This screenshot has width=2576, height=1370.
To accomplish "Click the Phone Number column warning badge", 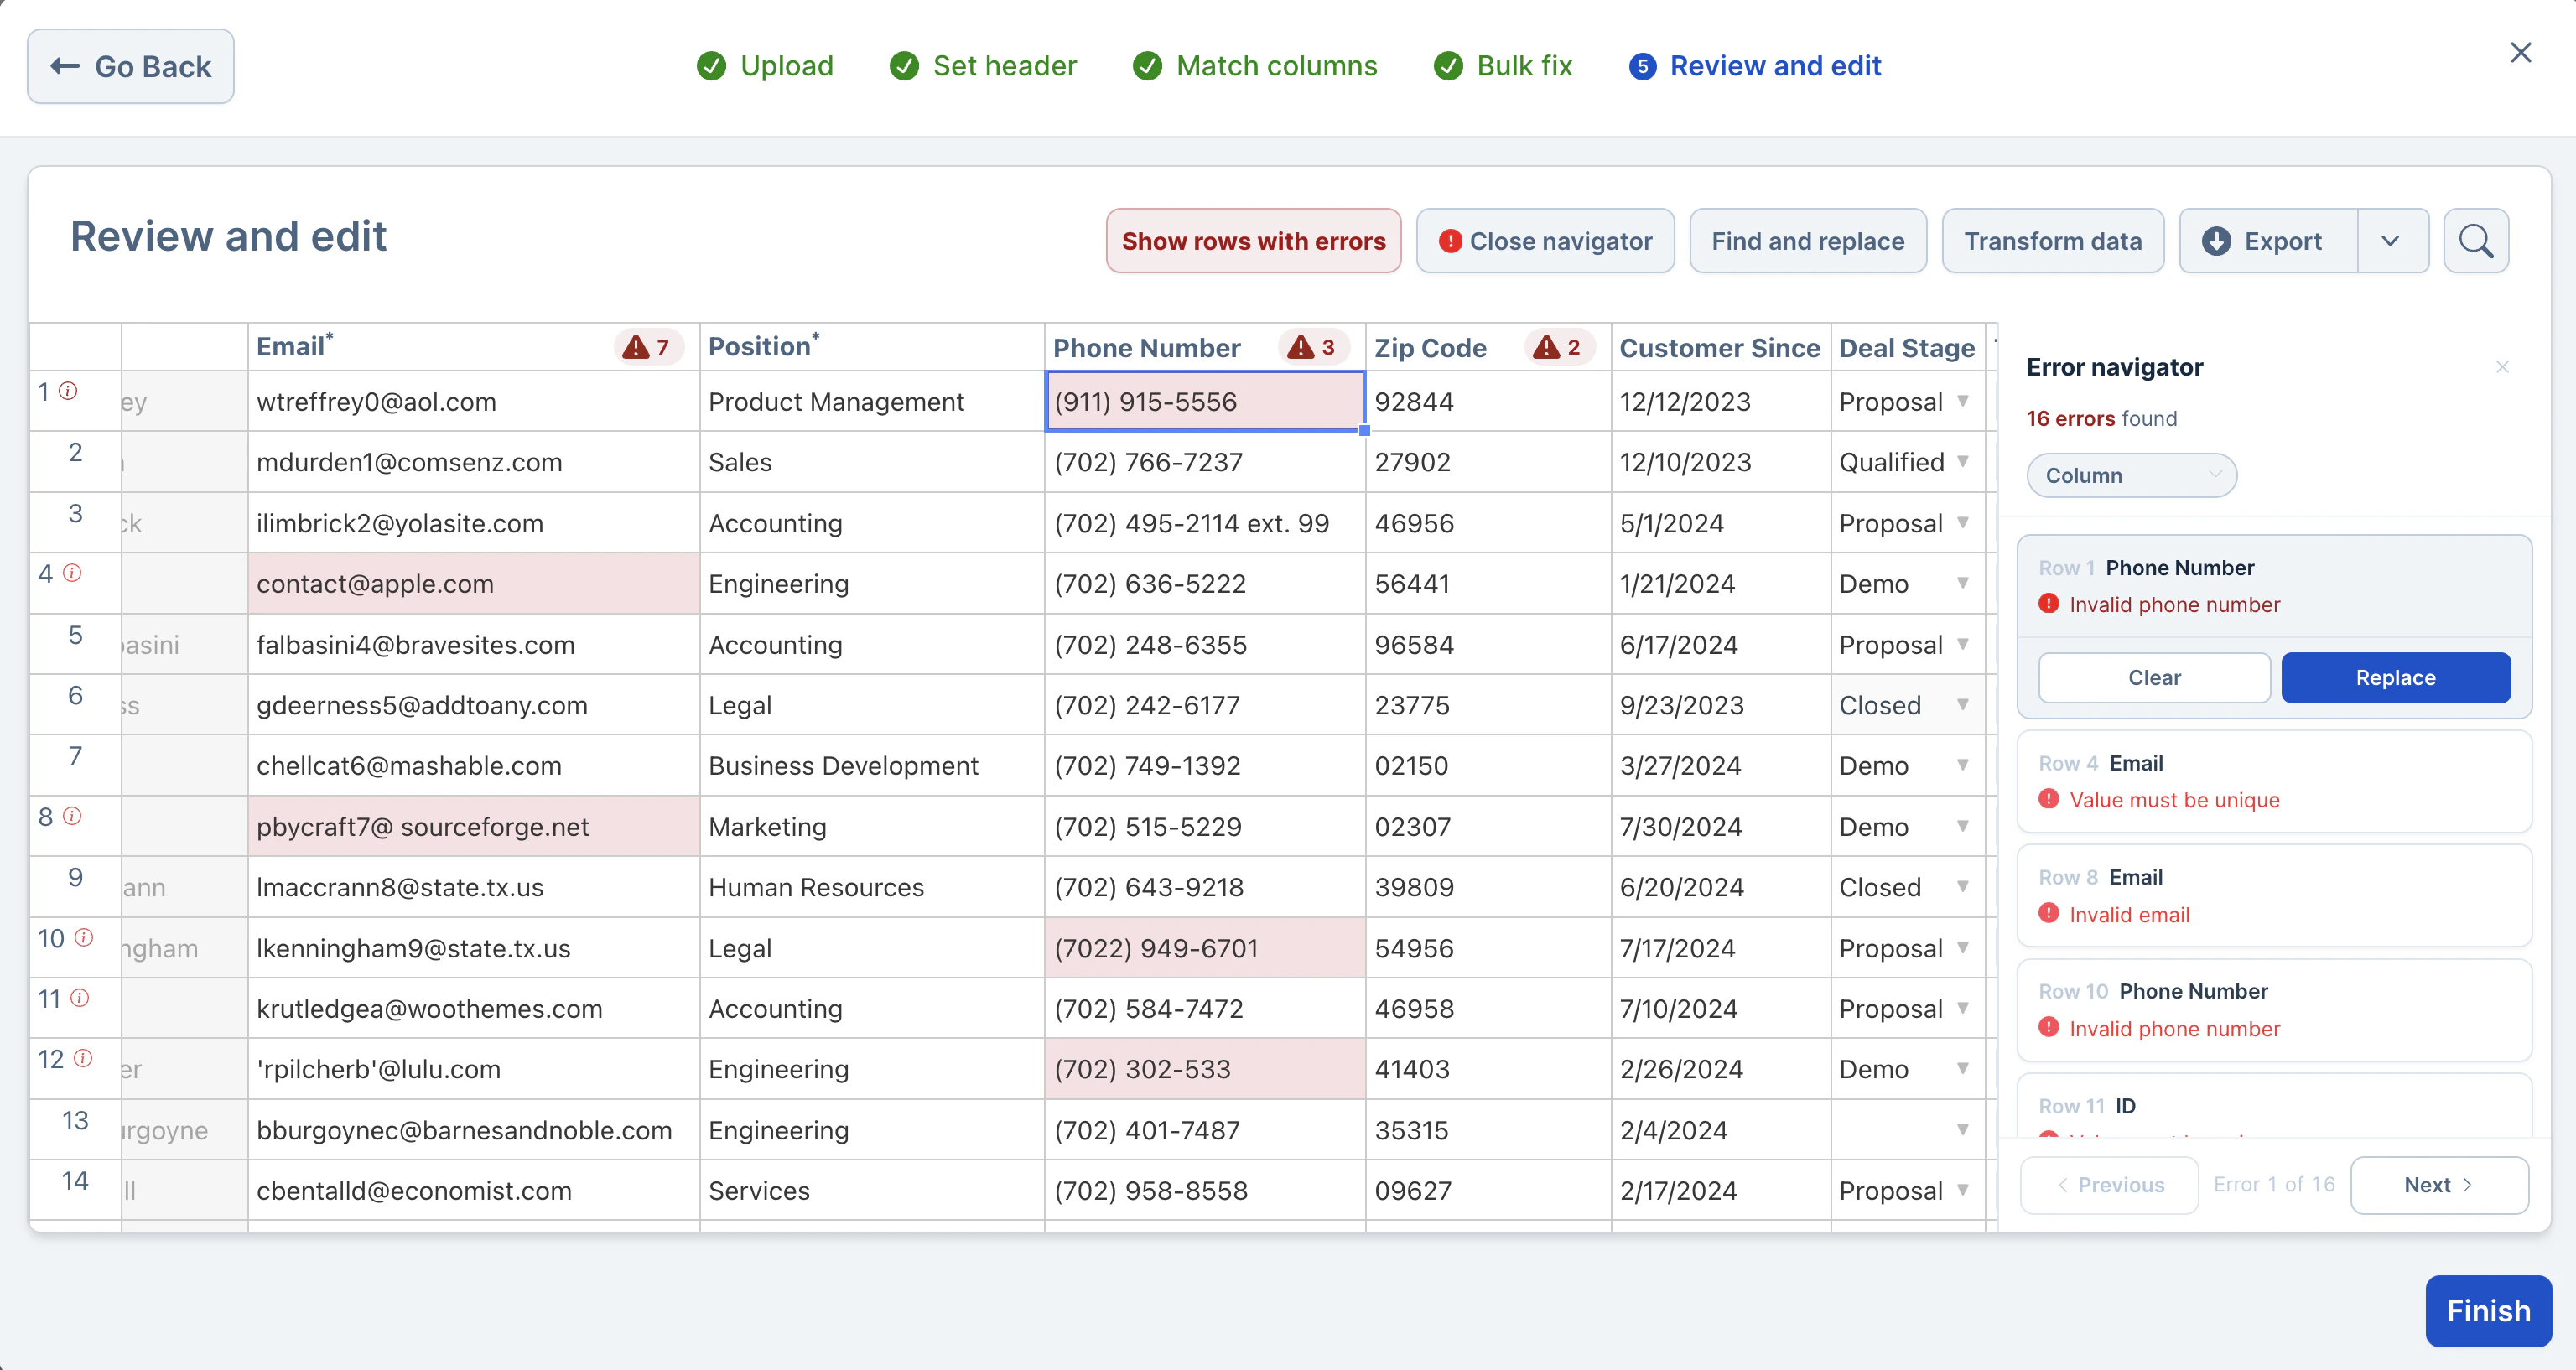I will pyautogui.click(x=1313, y=347).
